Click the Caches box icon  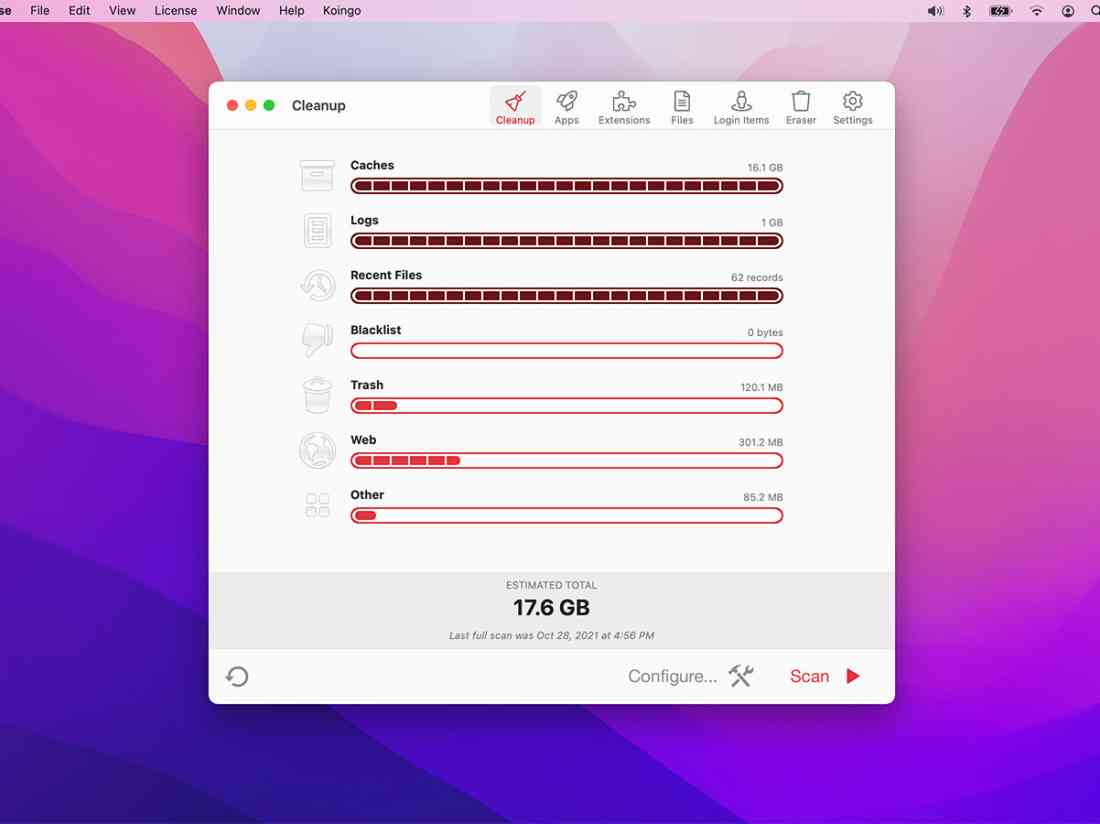317,174
